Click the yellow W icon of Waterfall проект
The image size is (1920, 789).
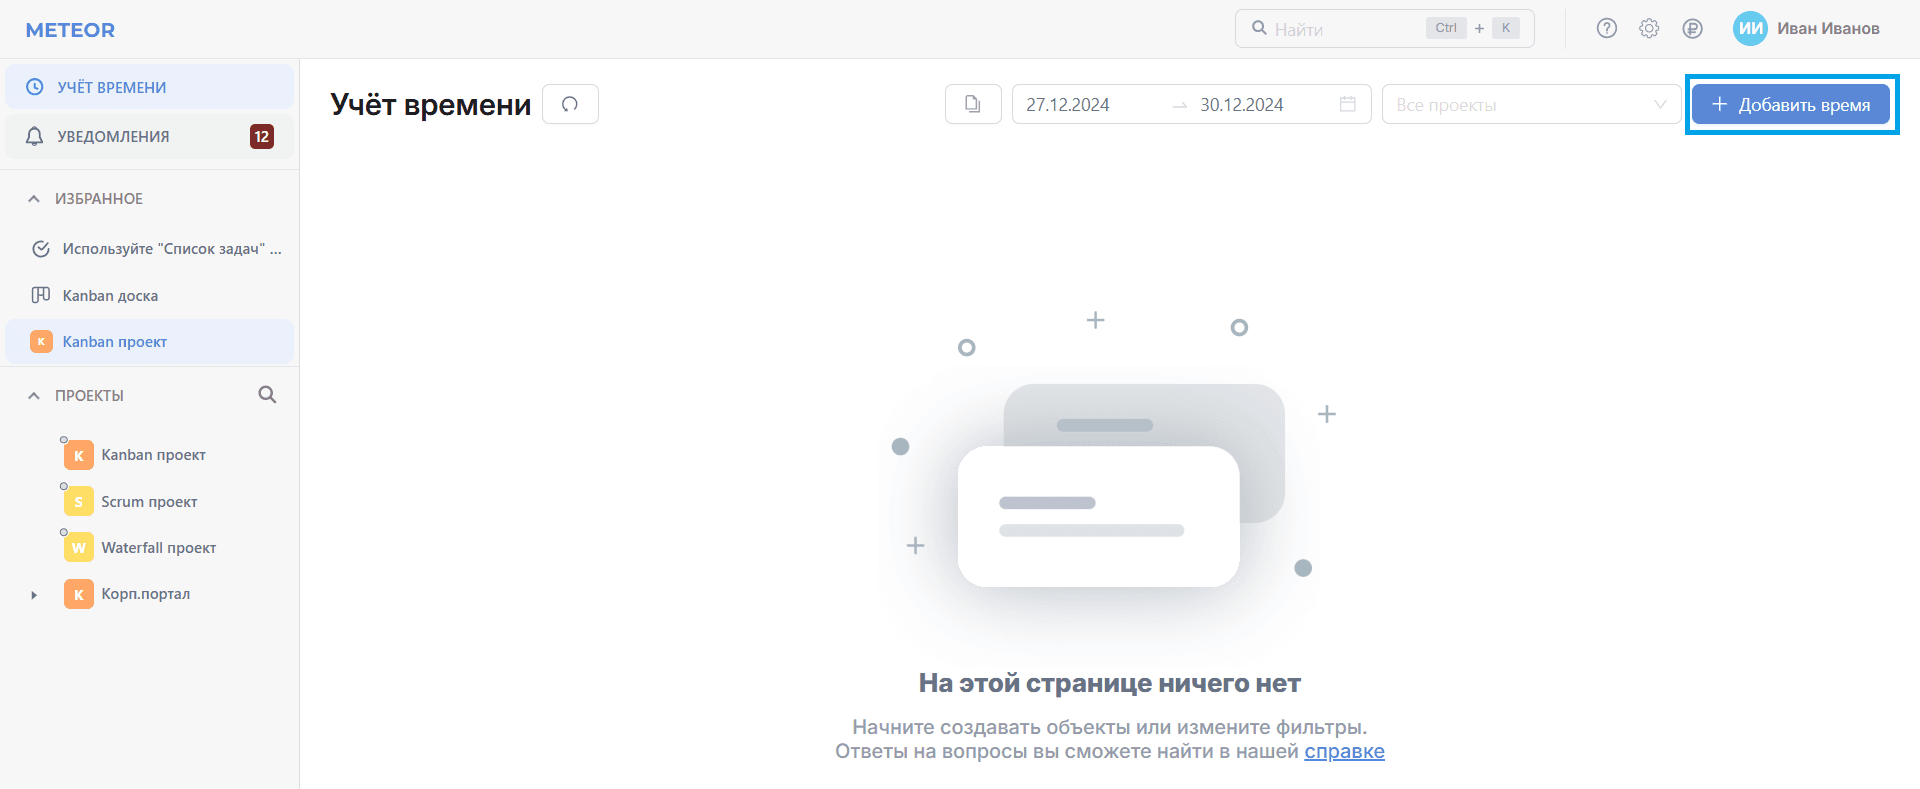[x=79, y=548]
